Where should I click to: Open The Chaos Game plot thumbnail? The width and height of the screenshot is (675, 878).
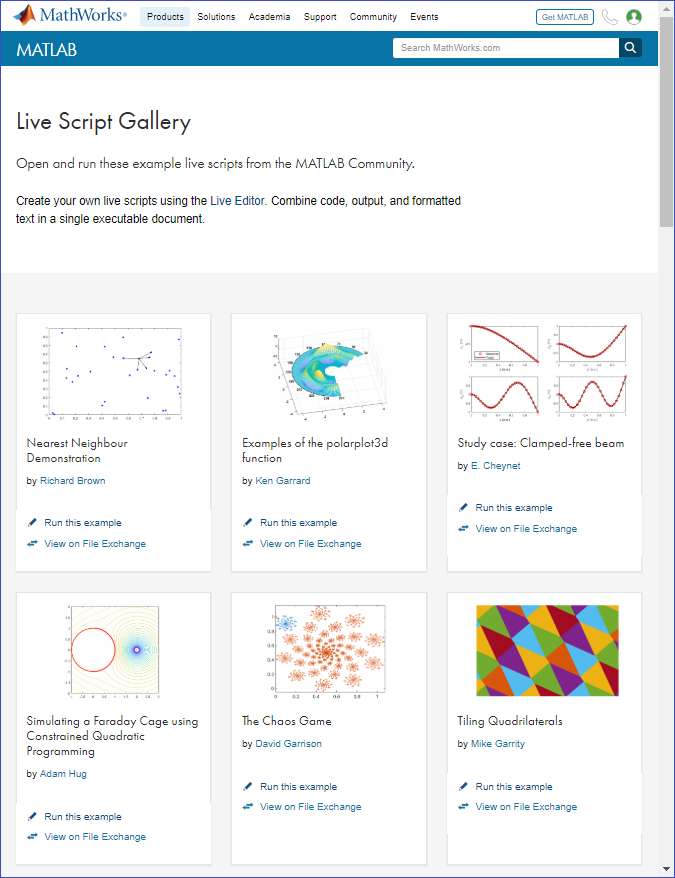tap(329, 650)
